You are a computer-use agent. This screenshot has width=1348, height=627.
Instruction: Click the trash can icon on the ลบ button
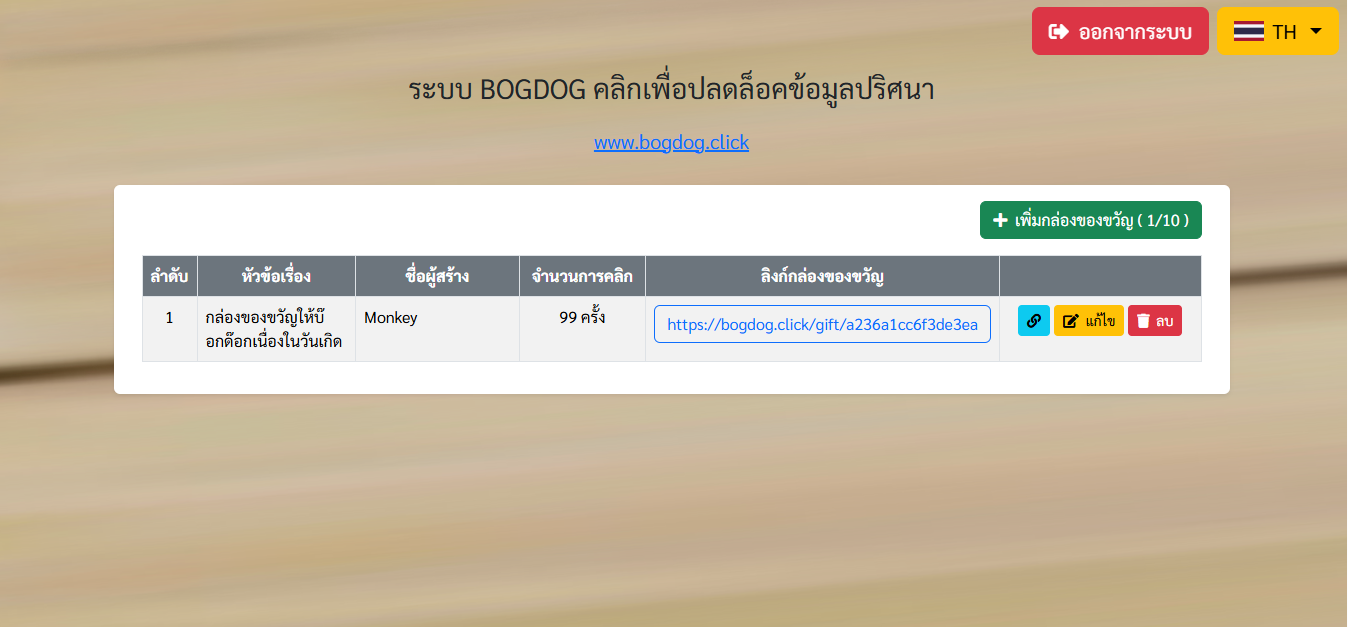coord(1143,321)
